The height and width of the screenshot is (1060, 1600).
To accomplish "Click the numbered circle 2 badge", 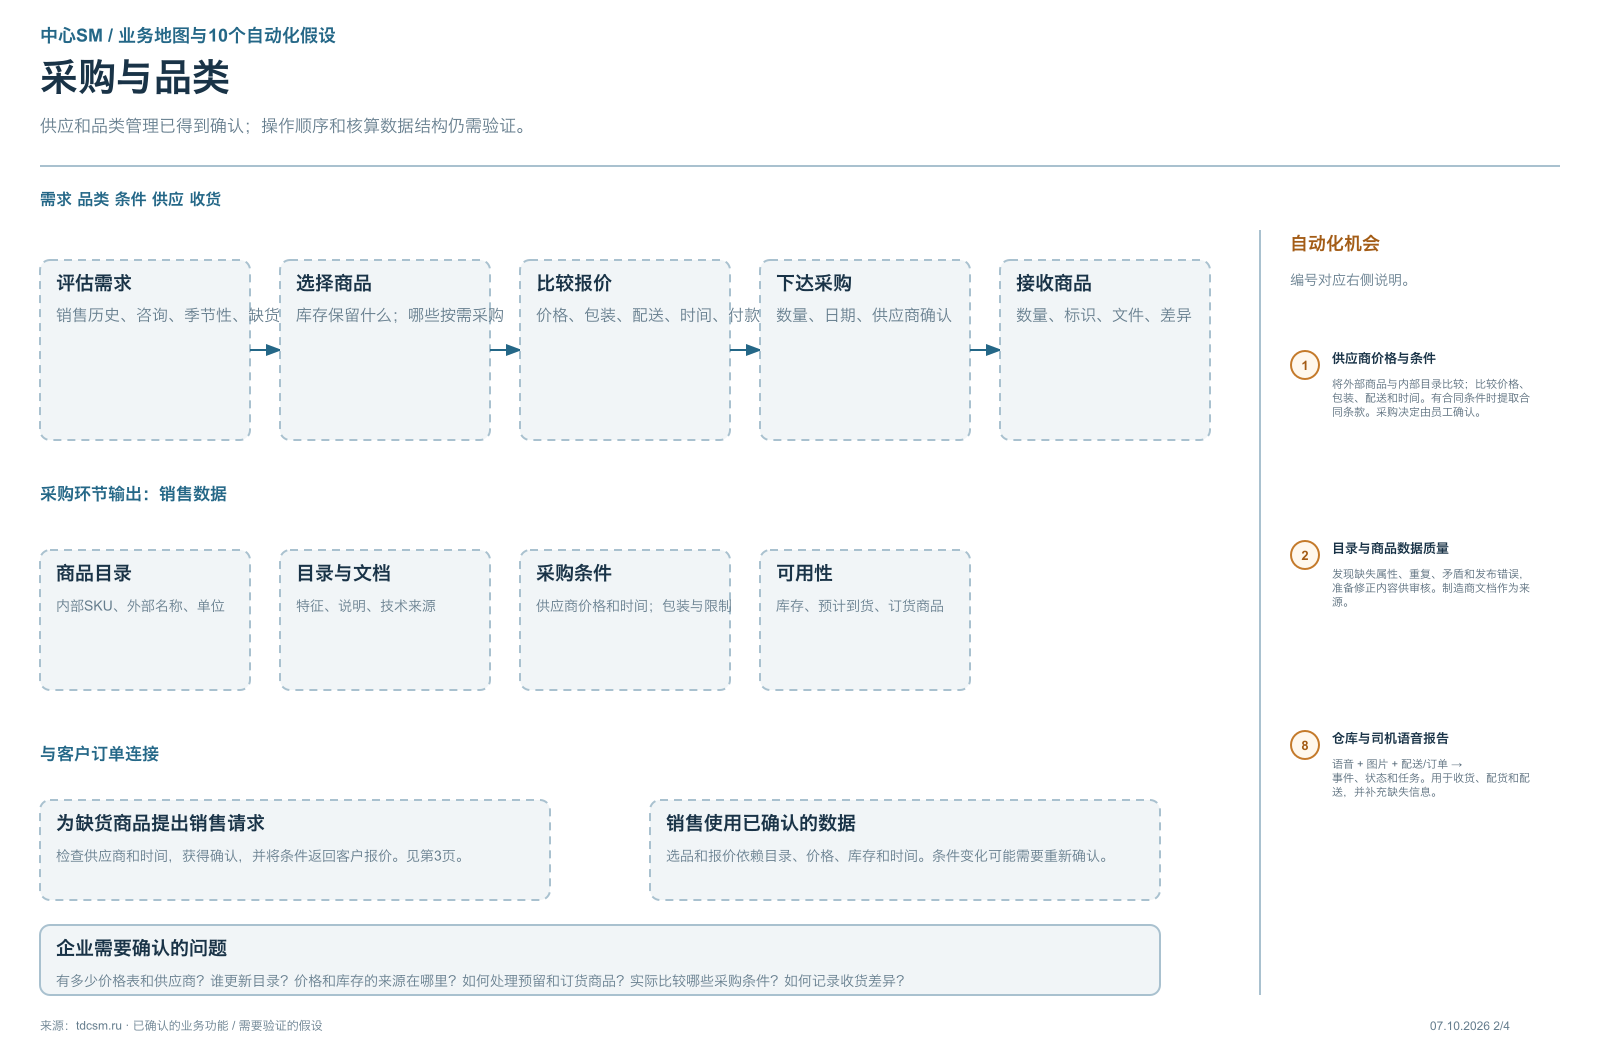I will pos(1304,555).
